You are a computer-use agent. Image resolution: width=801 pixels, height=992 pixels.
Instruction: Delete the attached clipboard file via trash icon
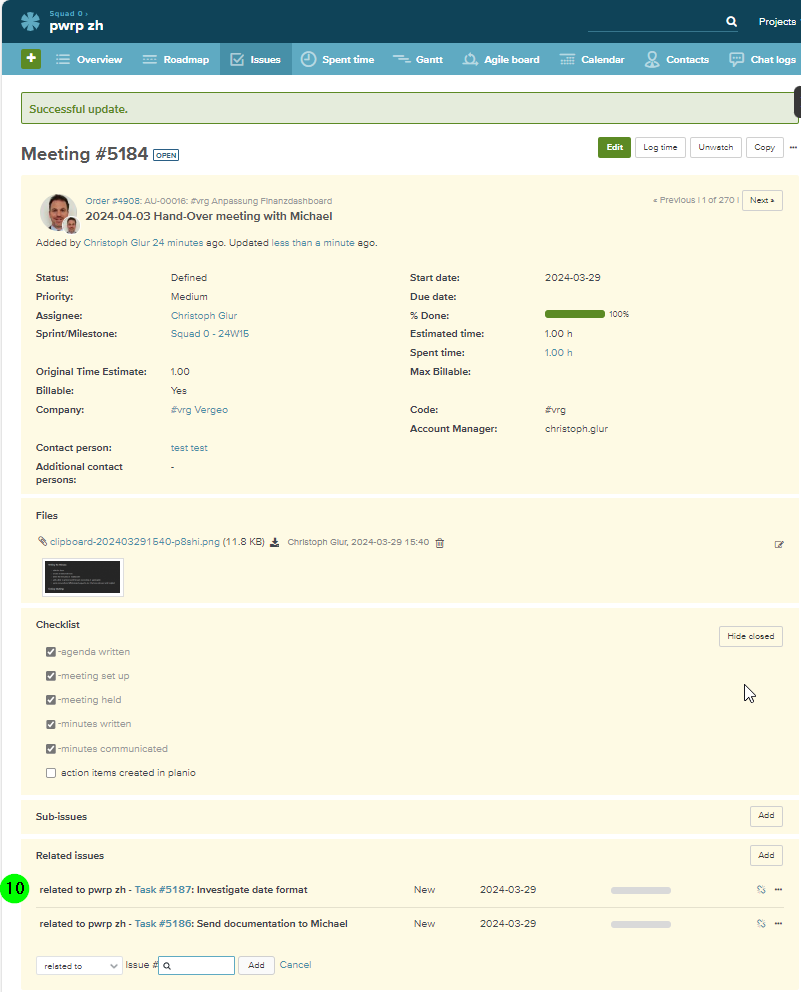(440, 543)
